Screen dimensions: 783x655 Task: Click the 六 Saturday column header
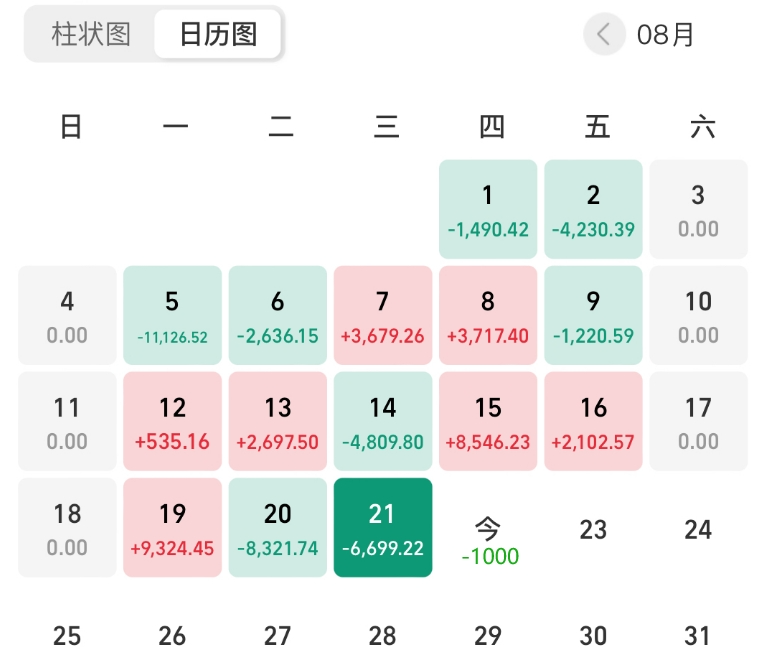coord(703,126)
